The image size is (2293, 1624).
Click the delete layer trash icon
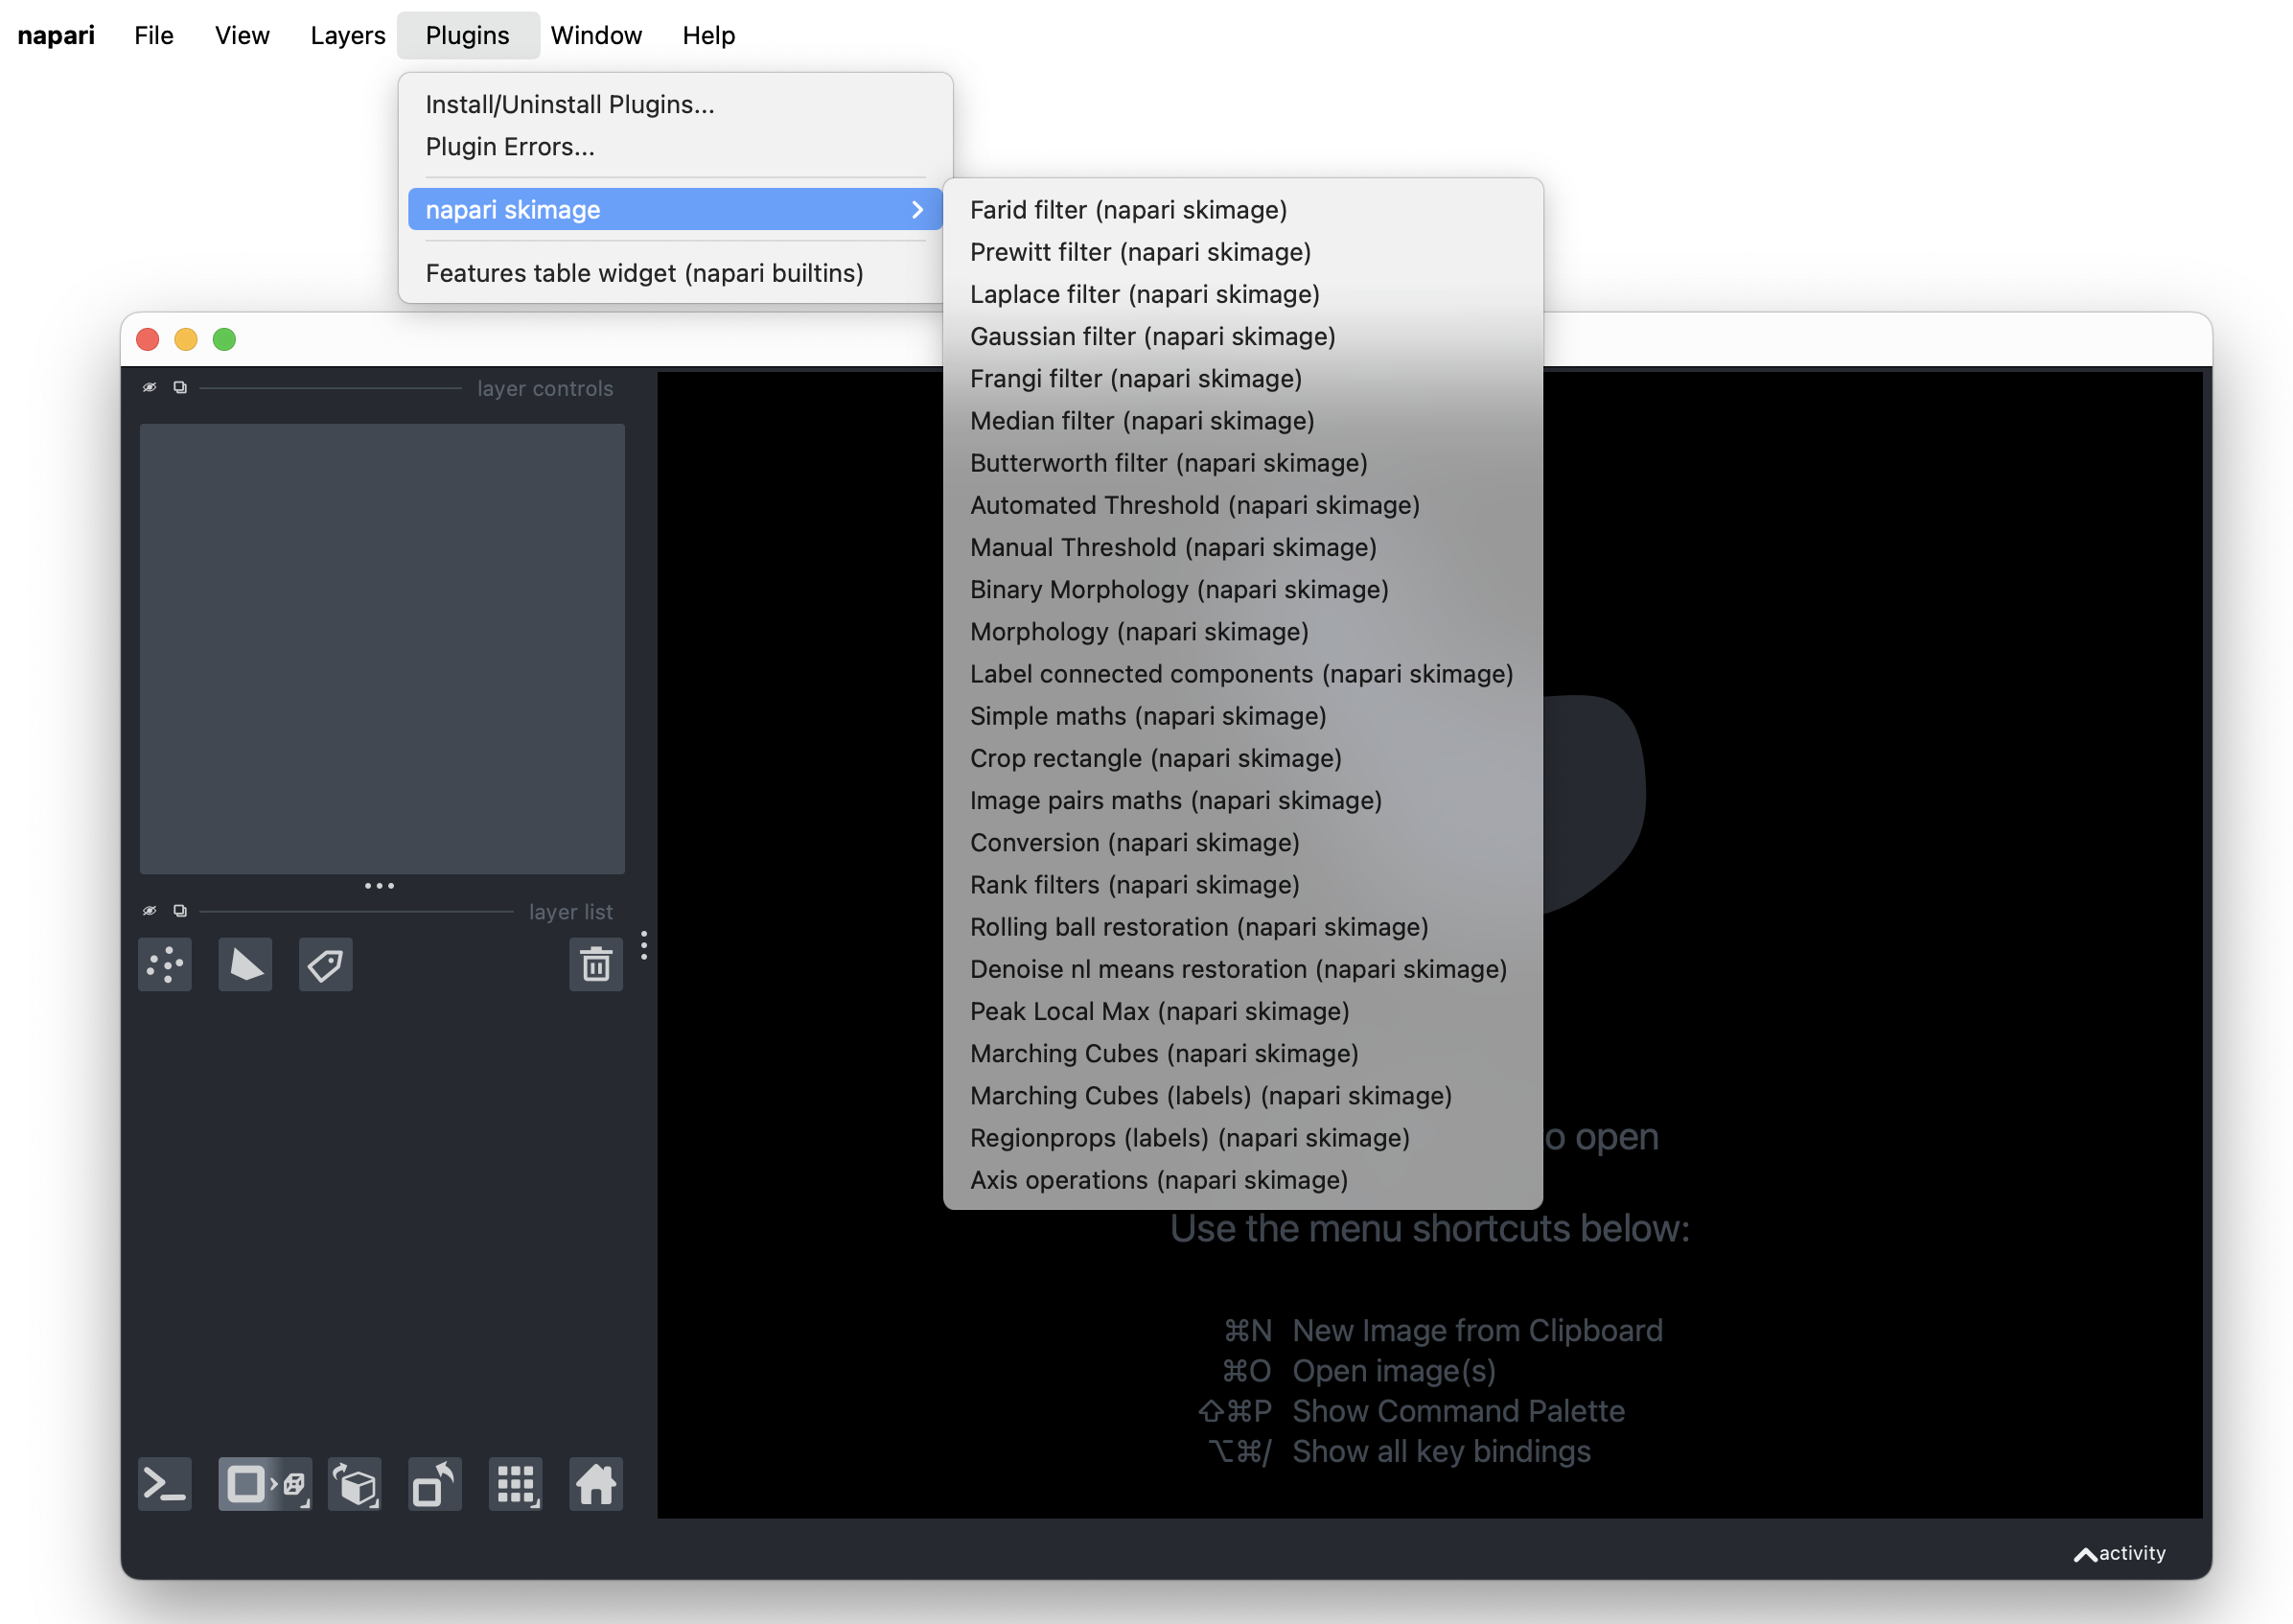pyautogui.click(x=595, y=964)
